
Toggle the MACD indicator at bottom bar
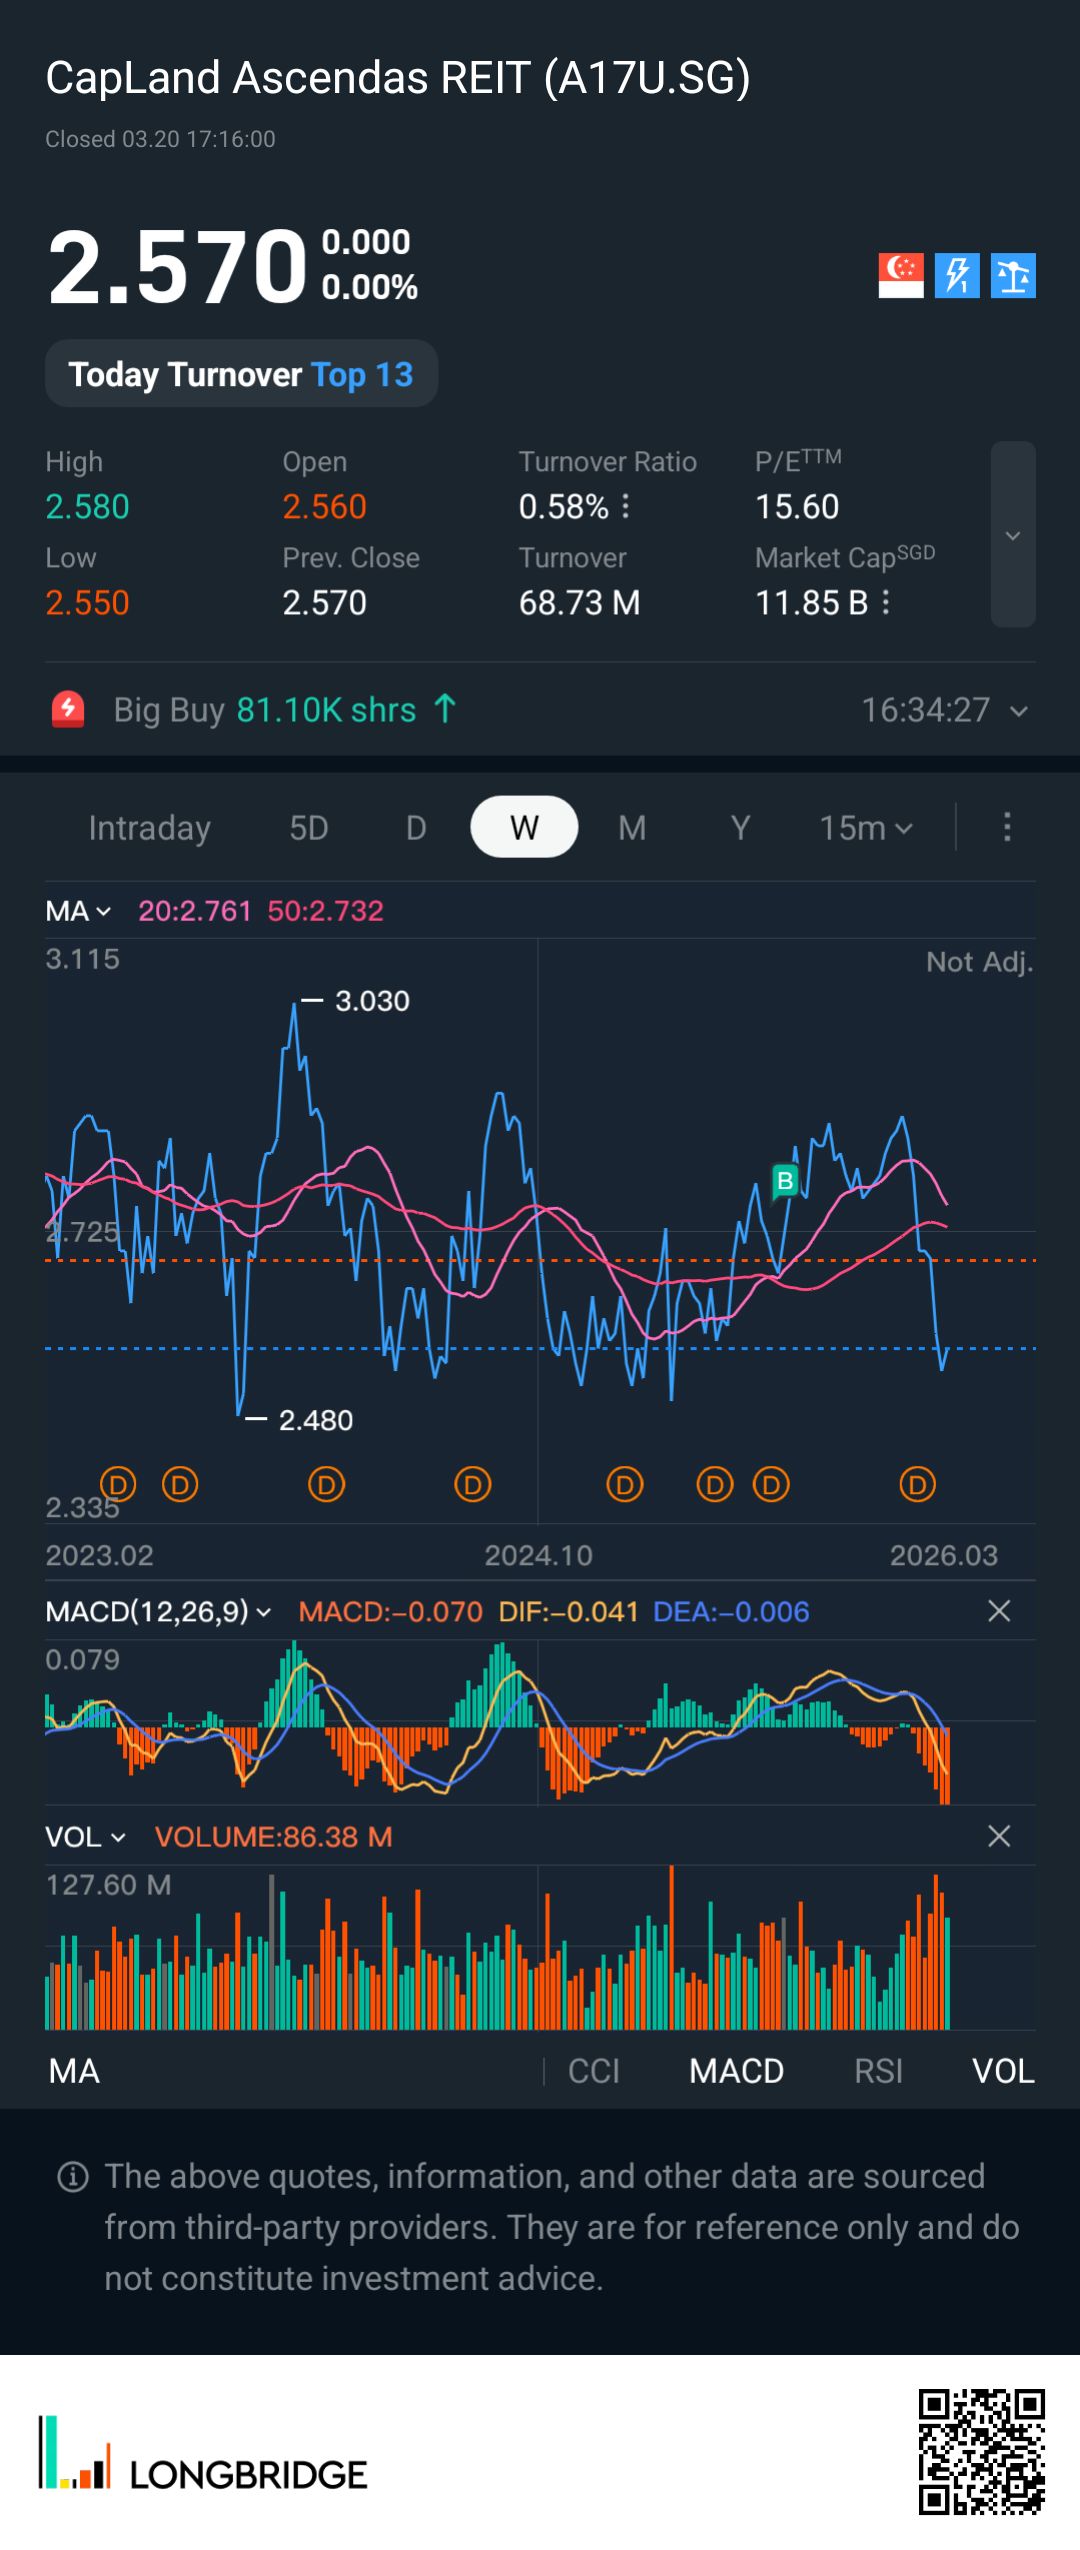(736, 2071)
